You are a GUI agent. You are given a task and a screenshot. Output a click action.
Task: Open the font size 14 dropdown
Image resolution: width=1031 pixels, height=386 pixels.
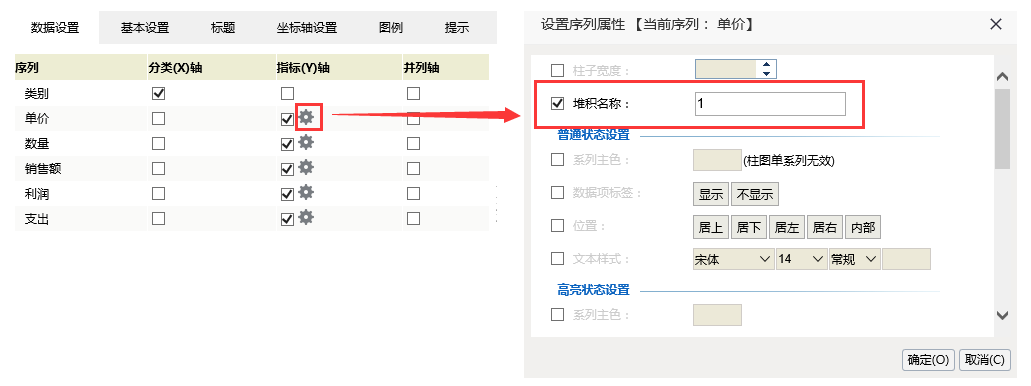click(801, 259)
